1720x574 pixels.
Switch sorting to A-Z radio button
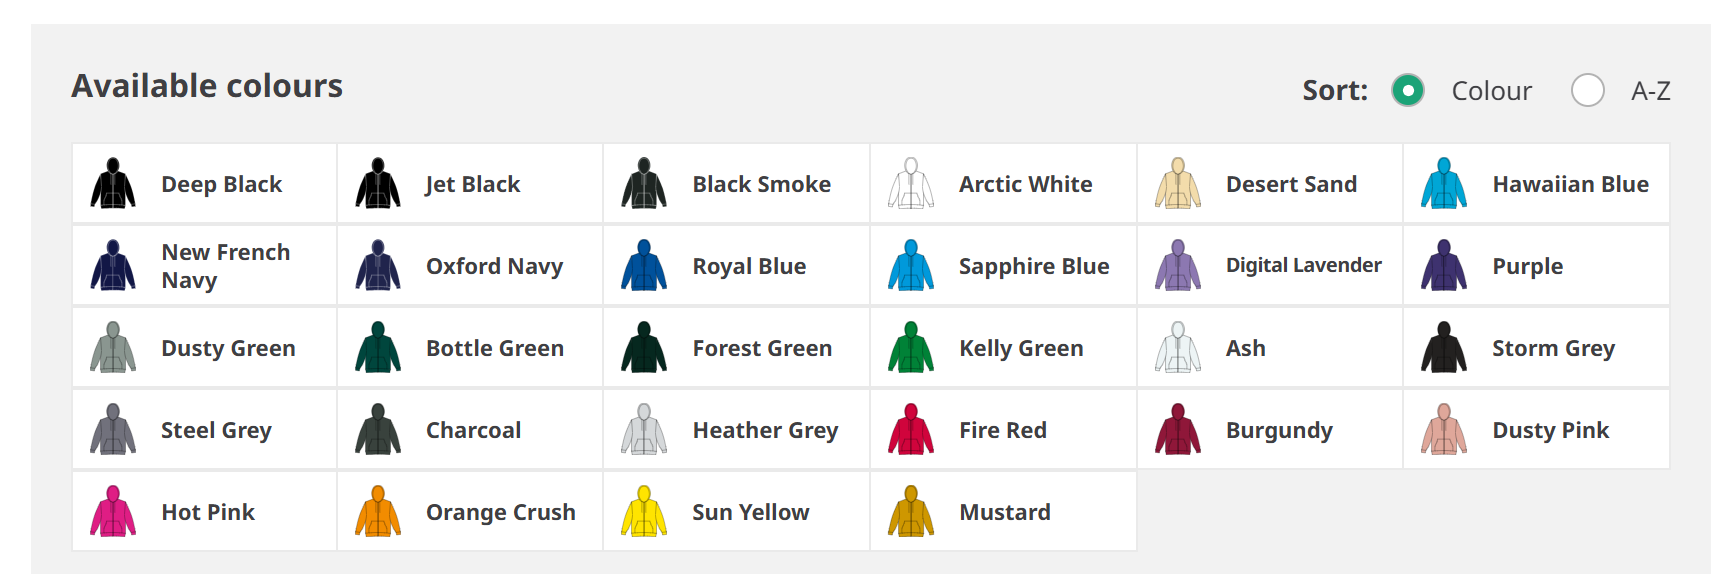pos(1588,90)
